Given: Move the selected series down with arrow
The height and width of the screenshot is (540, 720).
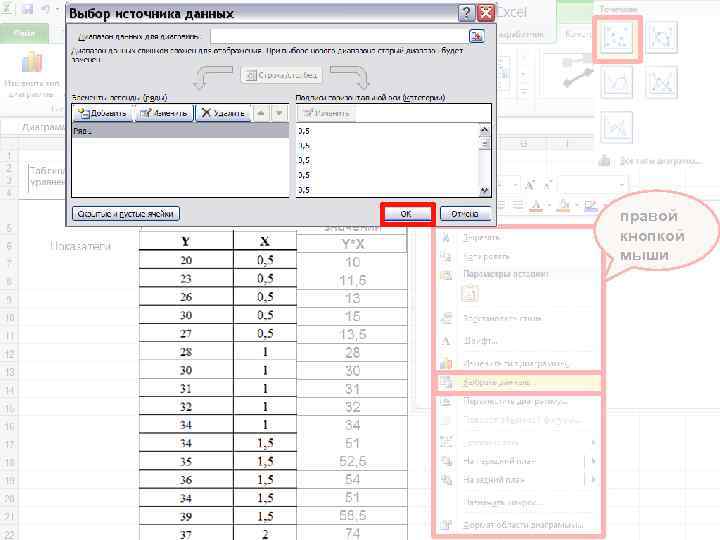Looking at the screenshot, I should pyautogui.click(x=279, y=113).
